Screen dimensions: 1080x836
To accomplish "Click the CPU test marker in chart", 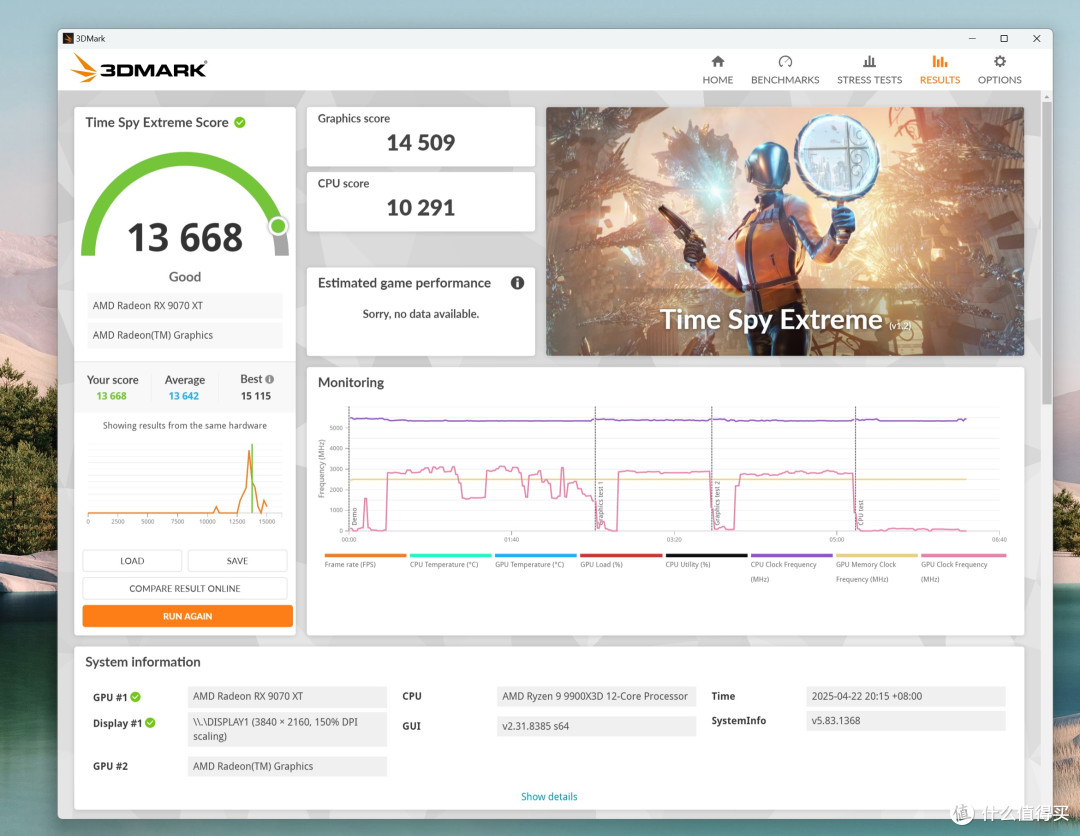I will pyautogui.click(x=860, y=514).
